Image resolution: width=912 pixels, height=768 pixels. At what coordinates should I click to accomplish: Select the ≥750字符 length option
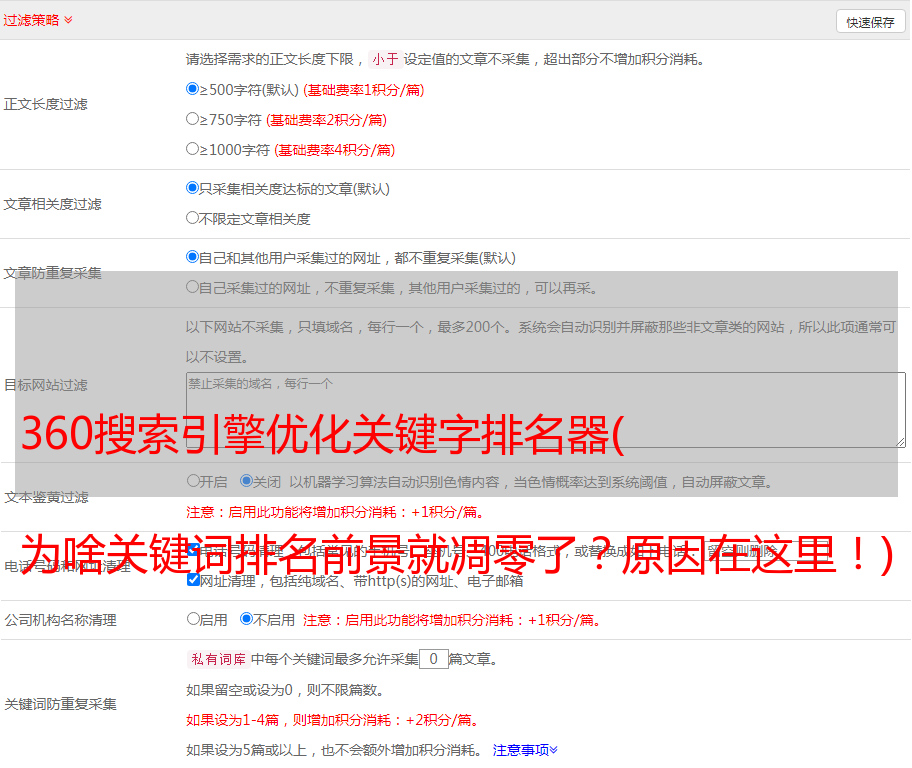click(x=193, y=119)
